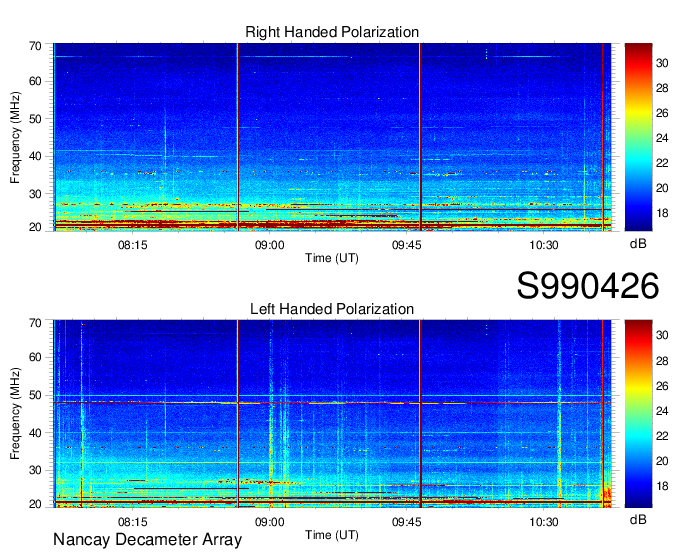Click the 50 frequency tick on top plot

click(x=35, y=119)
